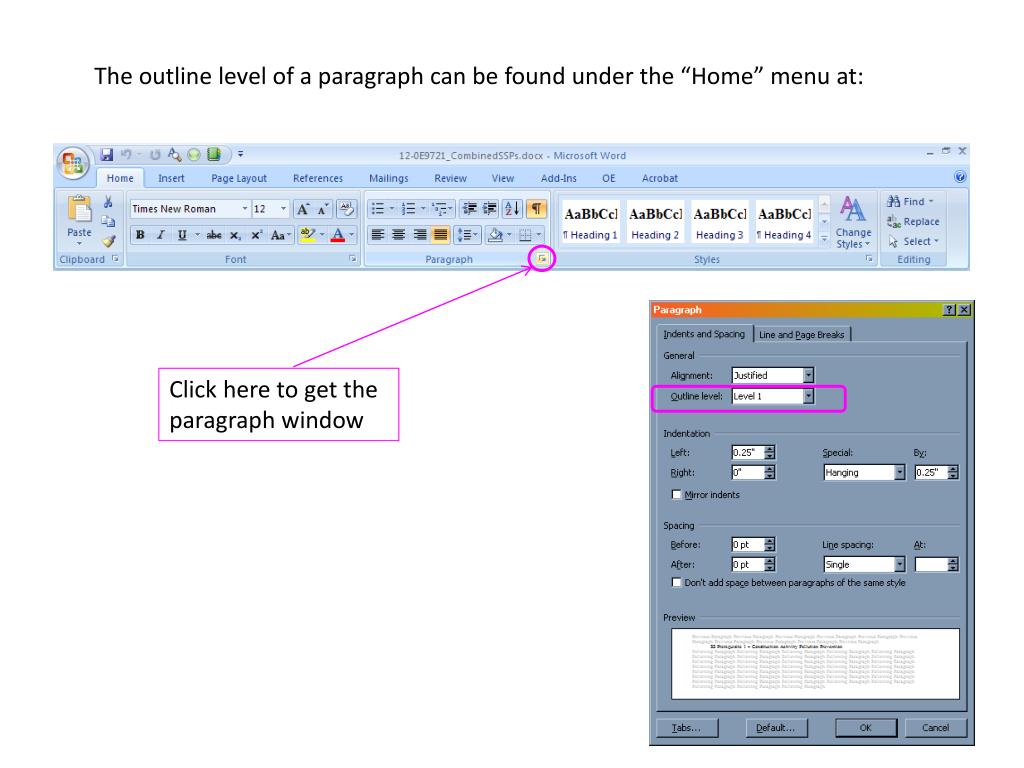1024x768 pixels.
Task: Click the Left indentation input field
Action: point(747,453)
